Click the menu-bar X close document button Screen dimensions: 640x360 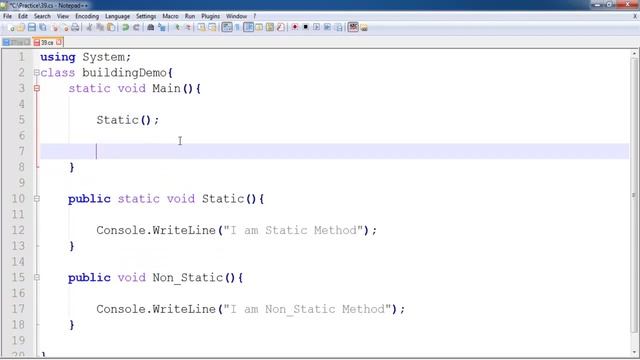(x=635, y=16)
